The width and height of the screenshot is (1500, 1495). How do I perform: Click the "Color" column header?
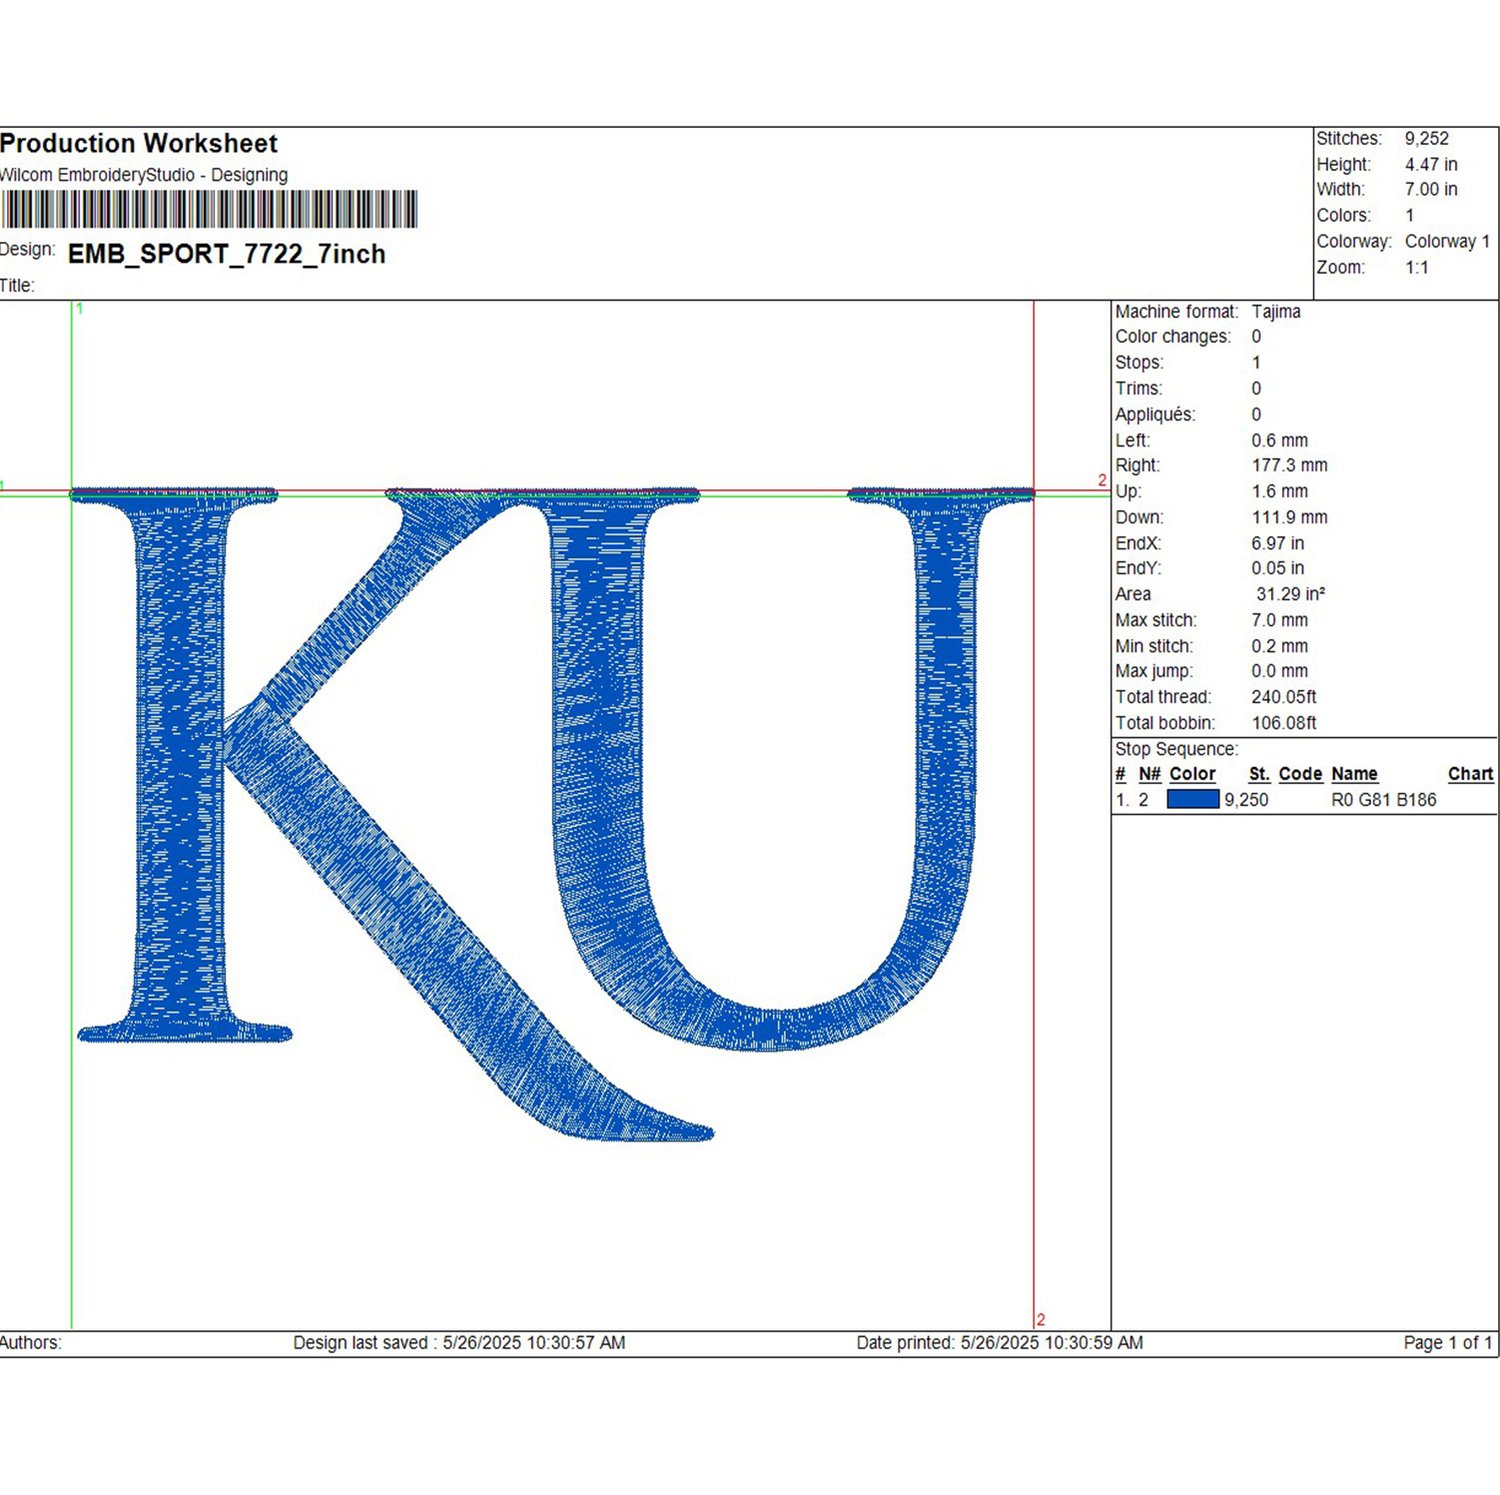pos(1193,774)
